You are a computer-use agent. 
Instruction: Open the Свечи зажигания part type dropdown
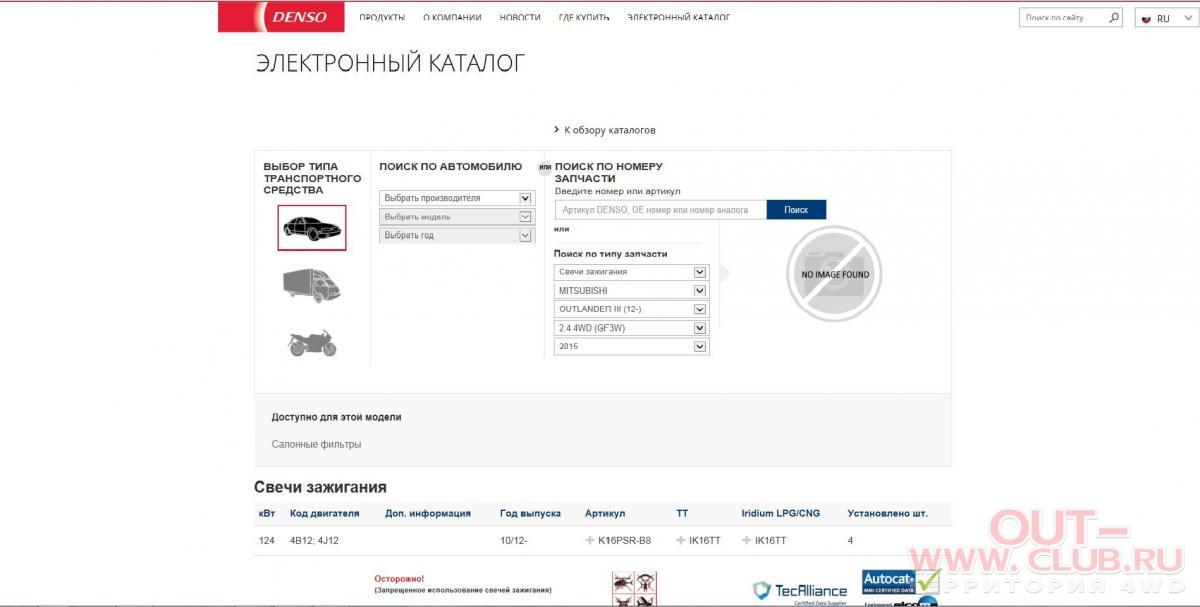tap(631, 272)
